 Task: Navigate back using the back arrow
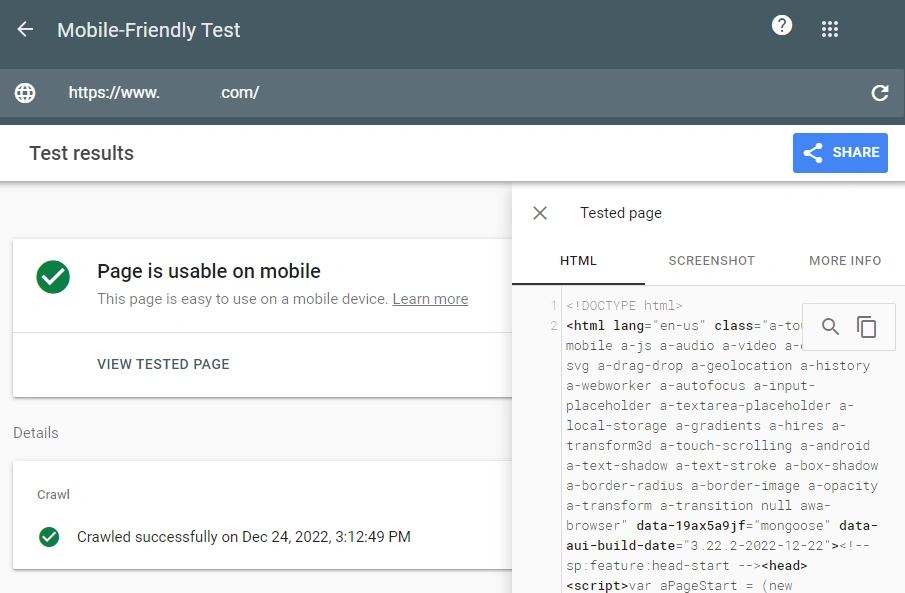click(x=24, y=30)
